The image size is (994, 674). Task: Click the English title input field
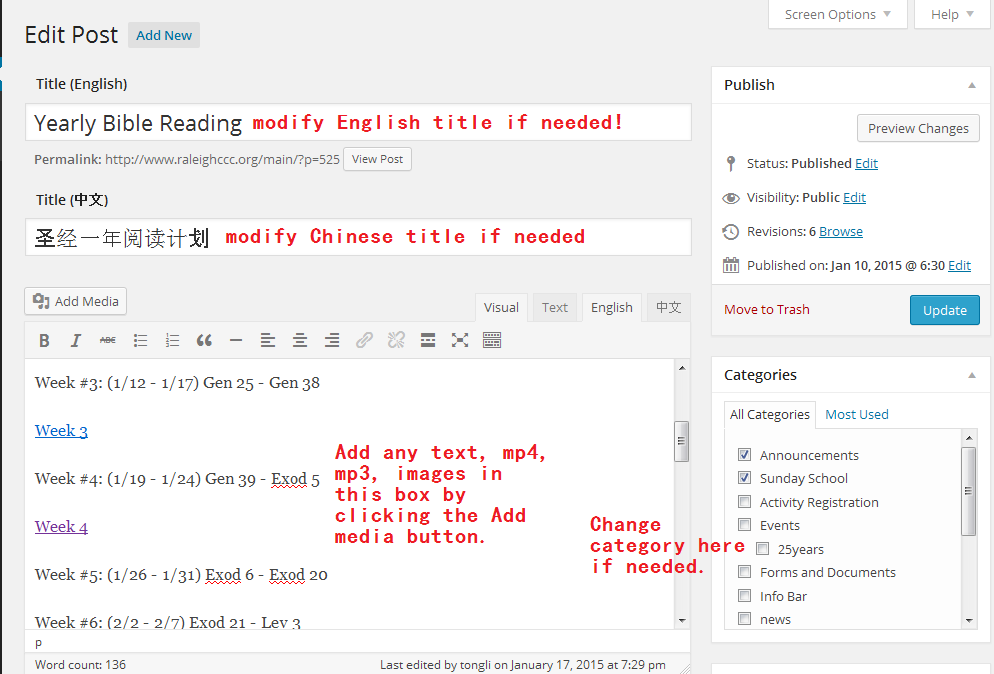point(358,122)
